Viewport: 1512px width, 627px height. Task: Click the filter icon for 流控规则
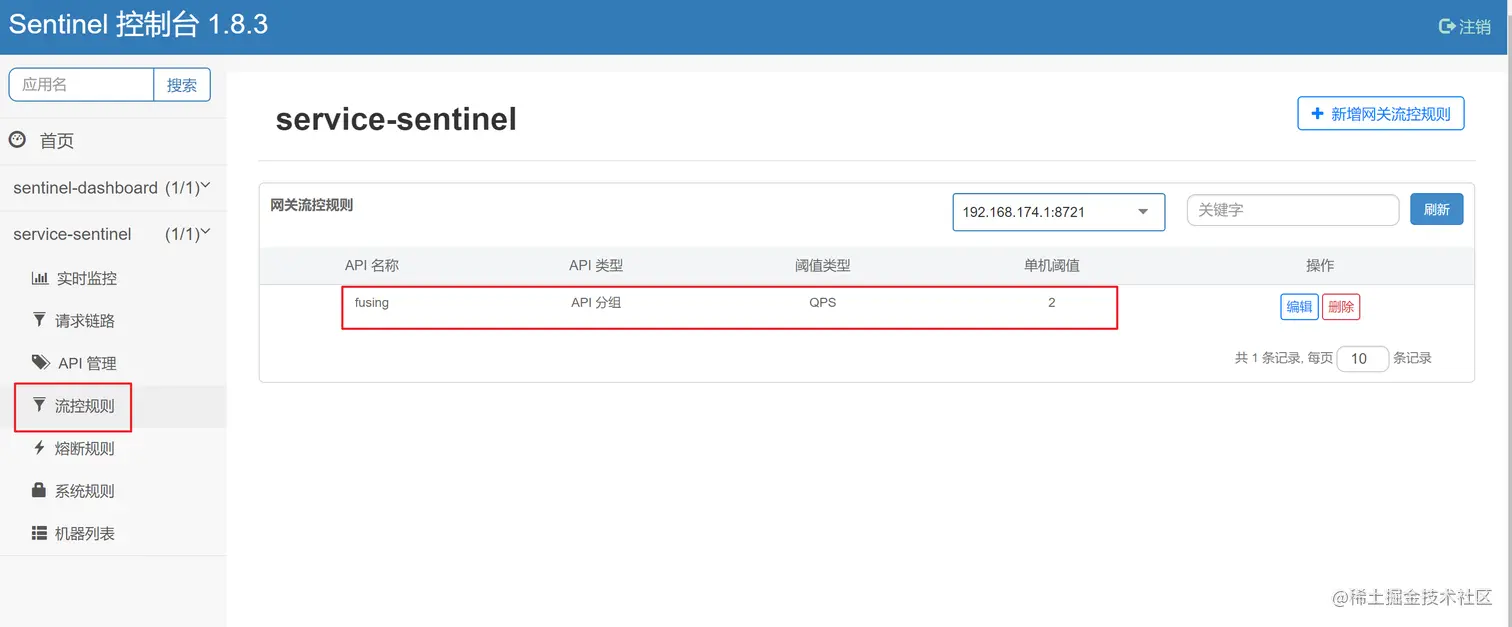[39, 405]
